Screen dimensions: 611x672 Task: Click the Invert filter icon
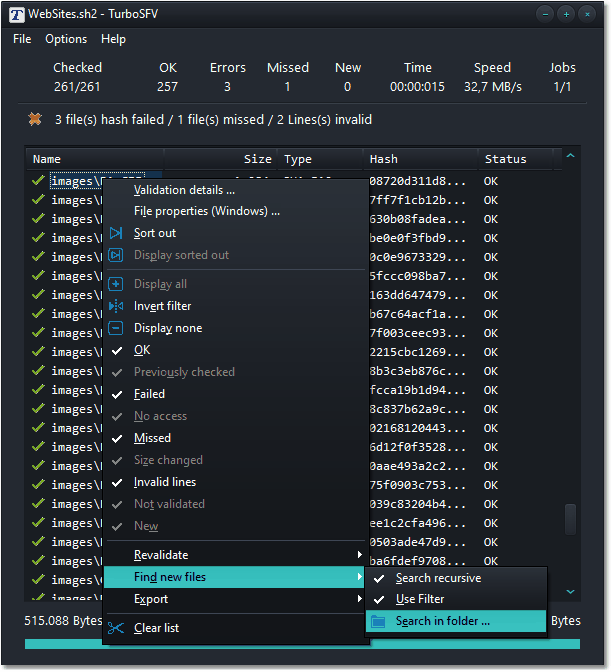(x=116, y=306)
